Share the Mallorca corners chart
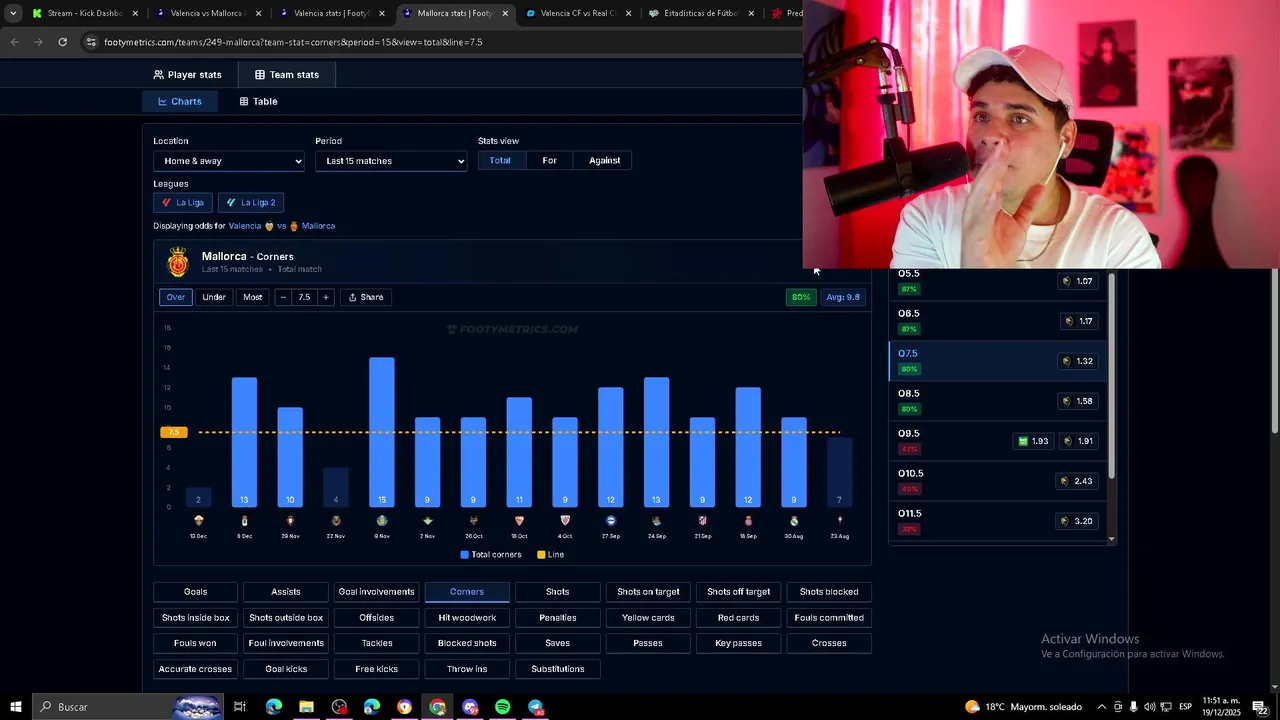Image resolution: width=1280 pixels, height=720 pixels. [x=366, y=297]
